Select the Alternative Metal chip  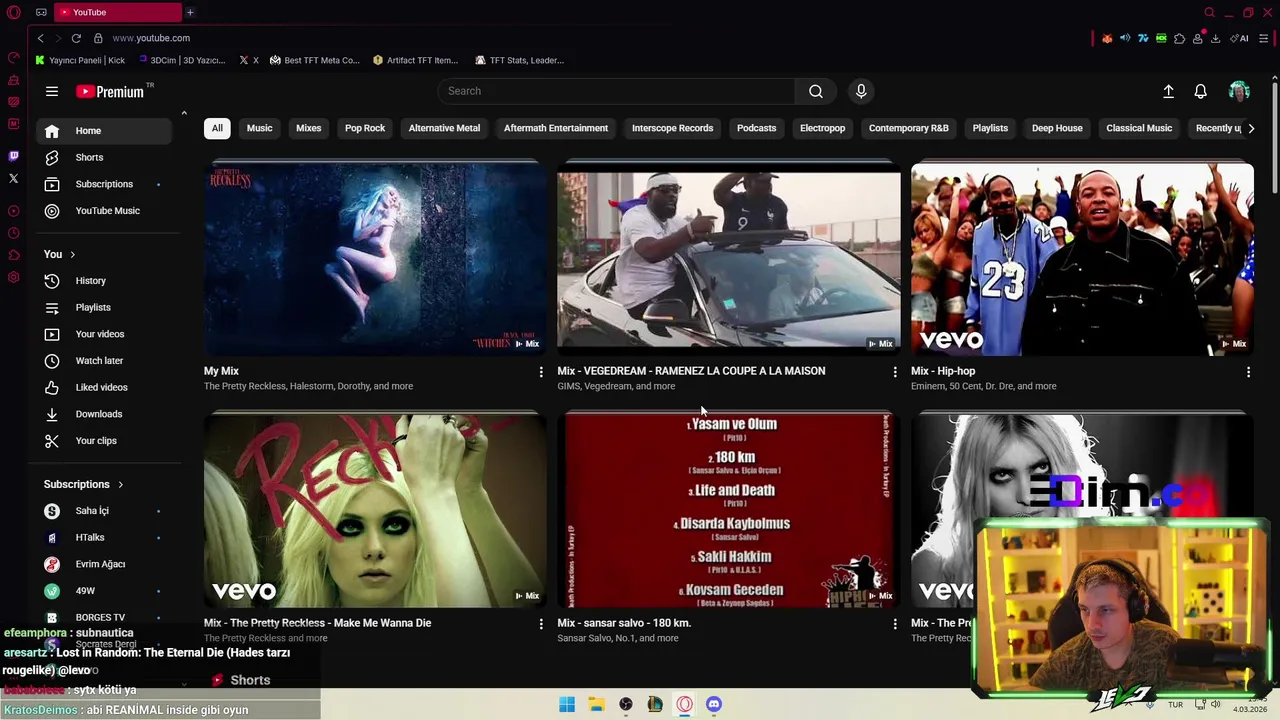tap(444, 128)
